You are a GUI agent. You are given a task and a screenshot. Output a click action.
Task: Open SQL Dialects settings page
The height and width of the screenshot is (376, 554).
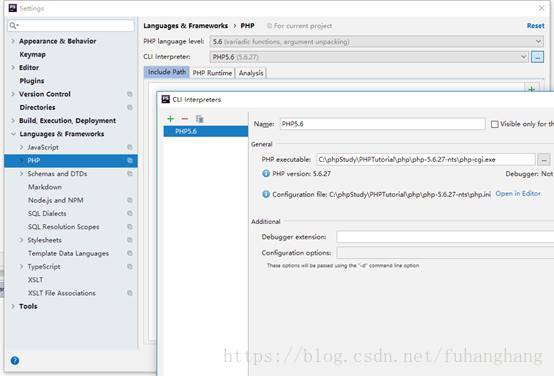tap(47, 213)
